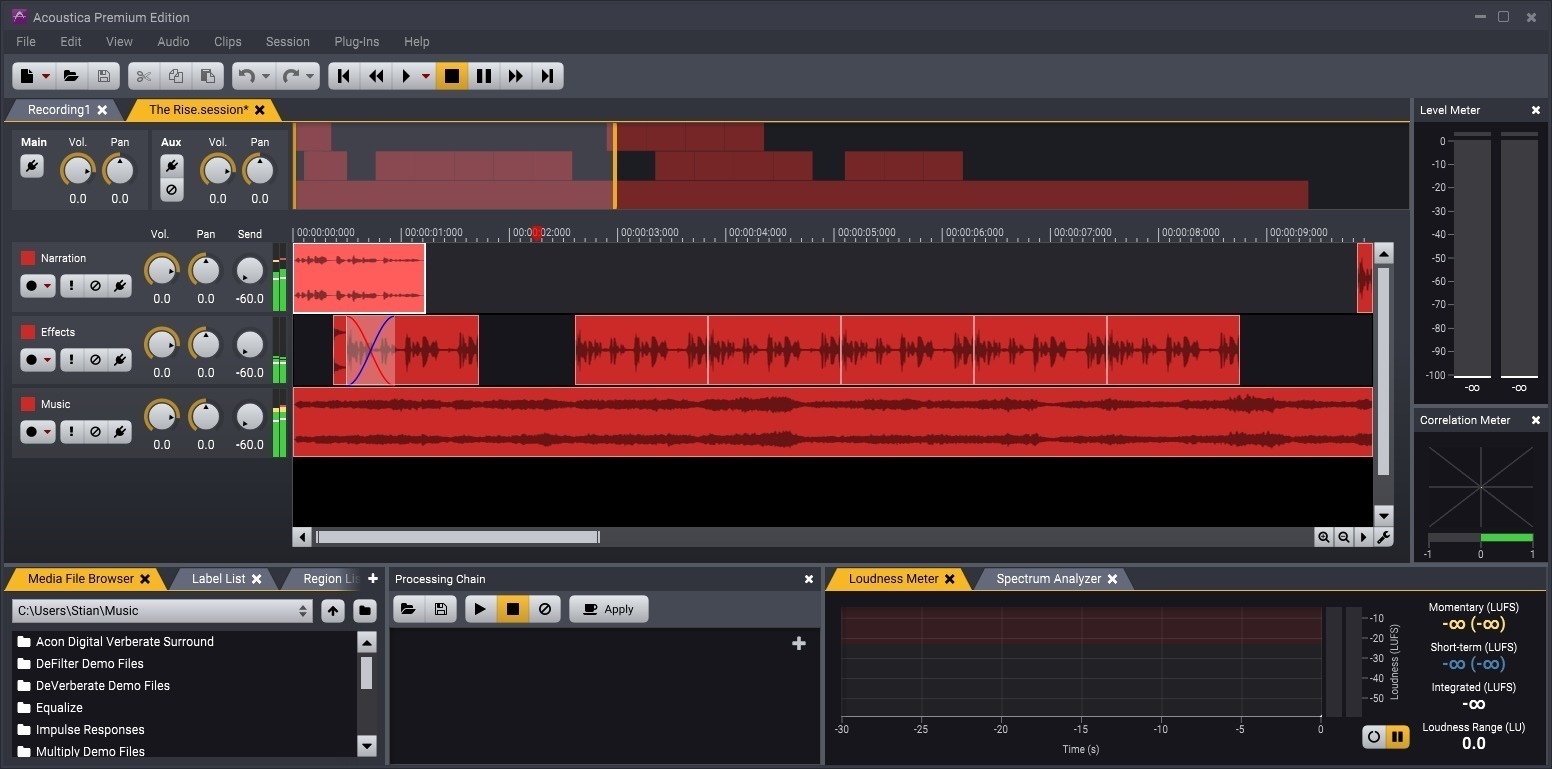Save the processing chain preset
Screen dimensions: 1552x769
[440, 609]
